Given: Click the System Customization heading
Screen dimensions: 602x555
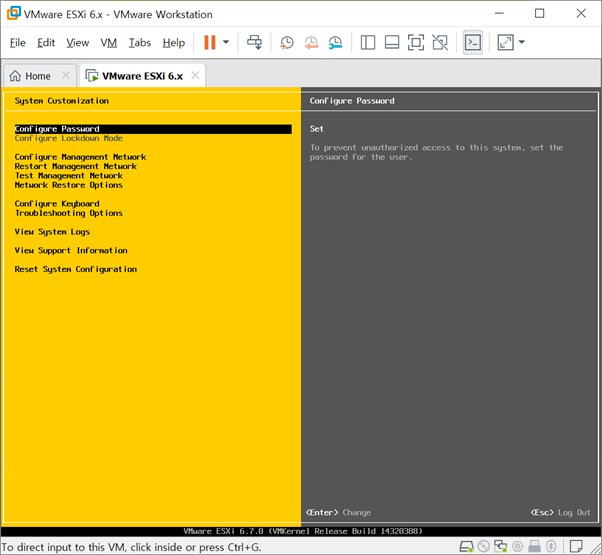Looking at the screenshot, I should point(61,101).
